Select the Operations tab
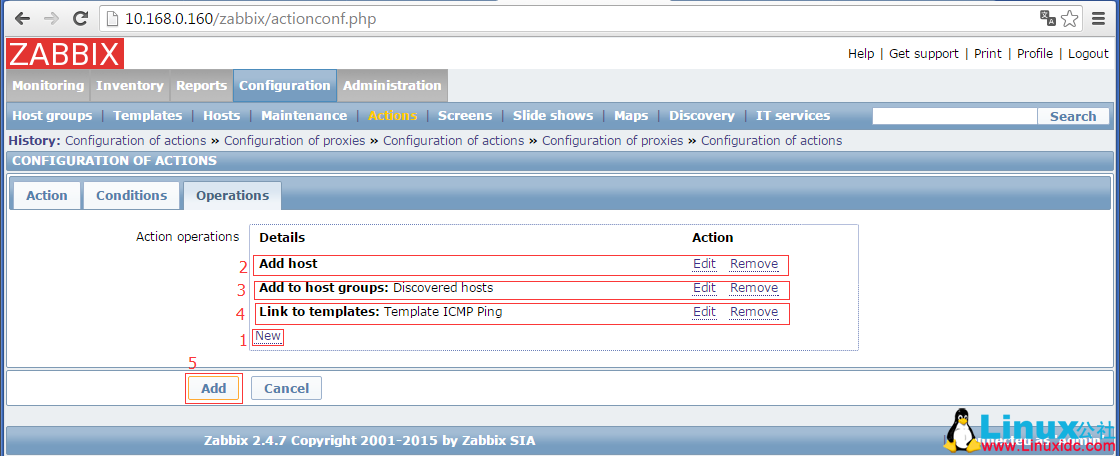 (232, 196)
